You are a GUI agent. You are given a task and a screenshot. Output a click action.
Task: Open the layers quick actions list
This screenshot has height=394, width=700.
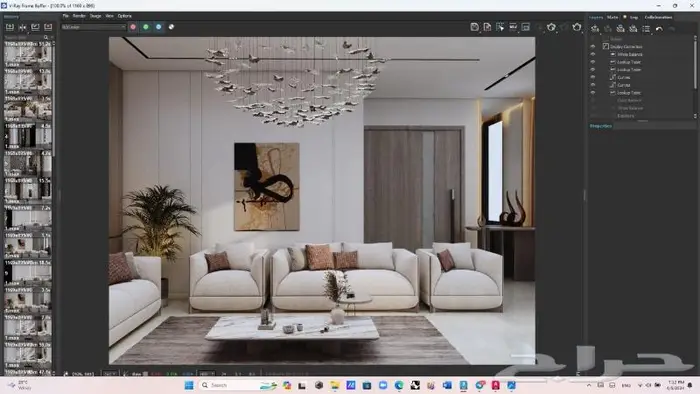pyautogui.click(x=646, y=29)
